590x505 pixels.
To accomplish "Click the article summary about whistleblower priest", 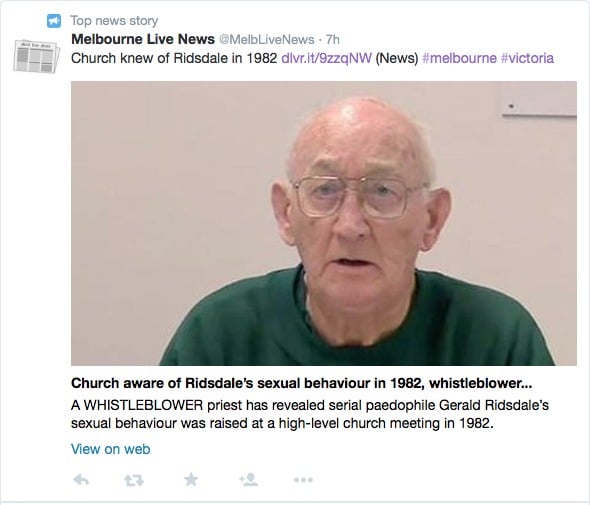I will (310, 414).
